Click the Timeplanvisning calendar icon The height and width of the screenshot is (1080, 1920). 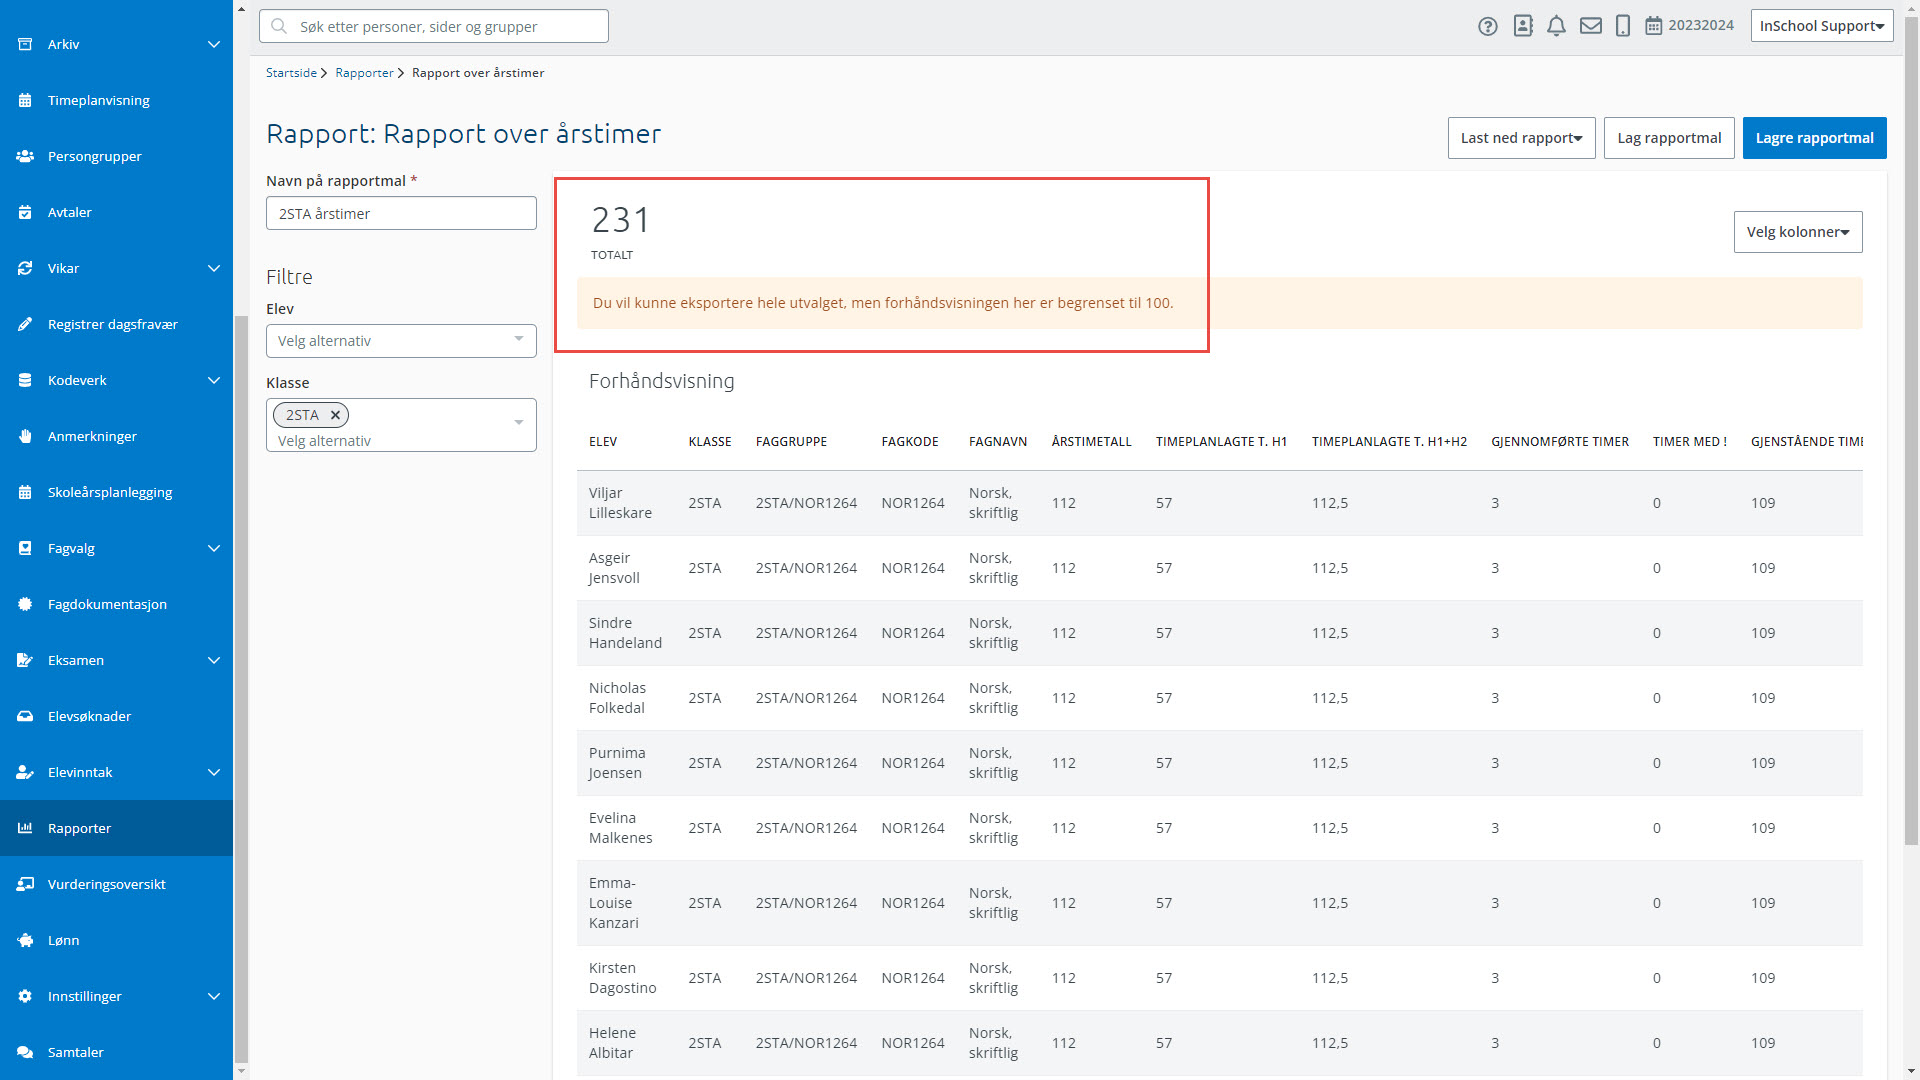(25, 100)
